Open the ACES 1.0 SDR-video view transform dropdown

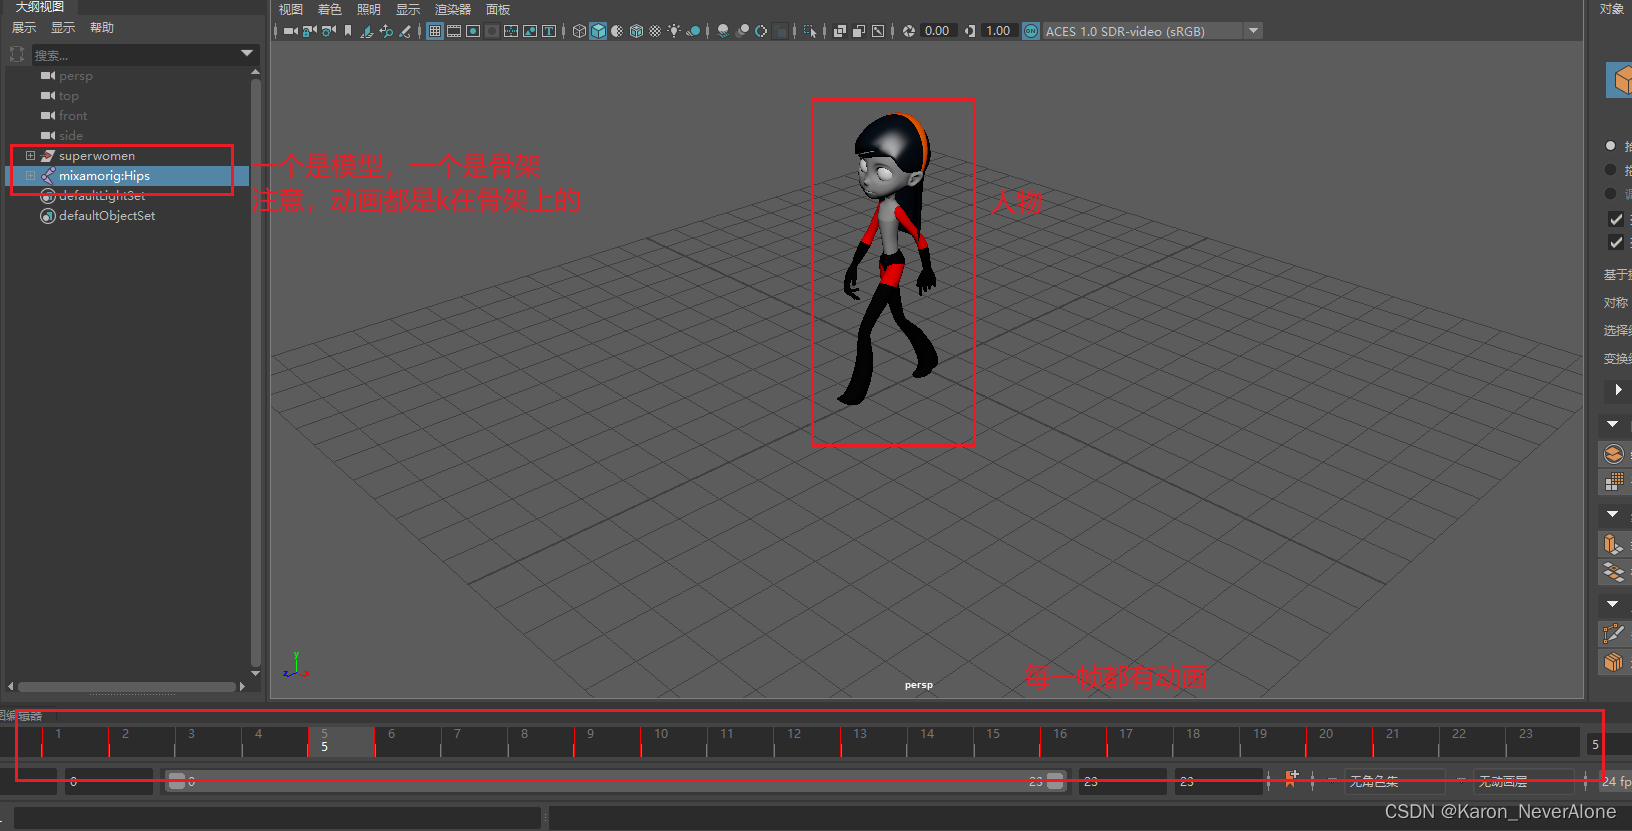[x=1152, y=31]
